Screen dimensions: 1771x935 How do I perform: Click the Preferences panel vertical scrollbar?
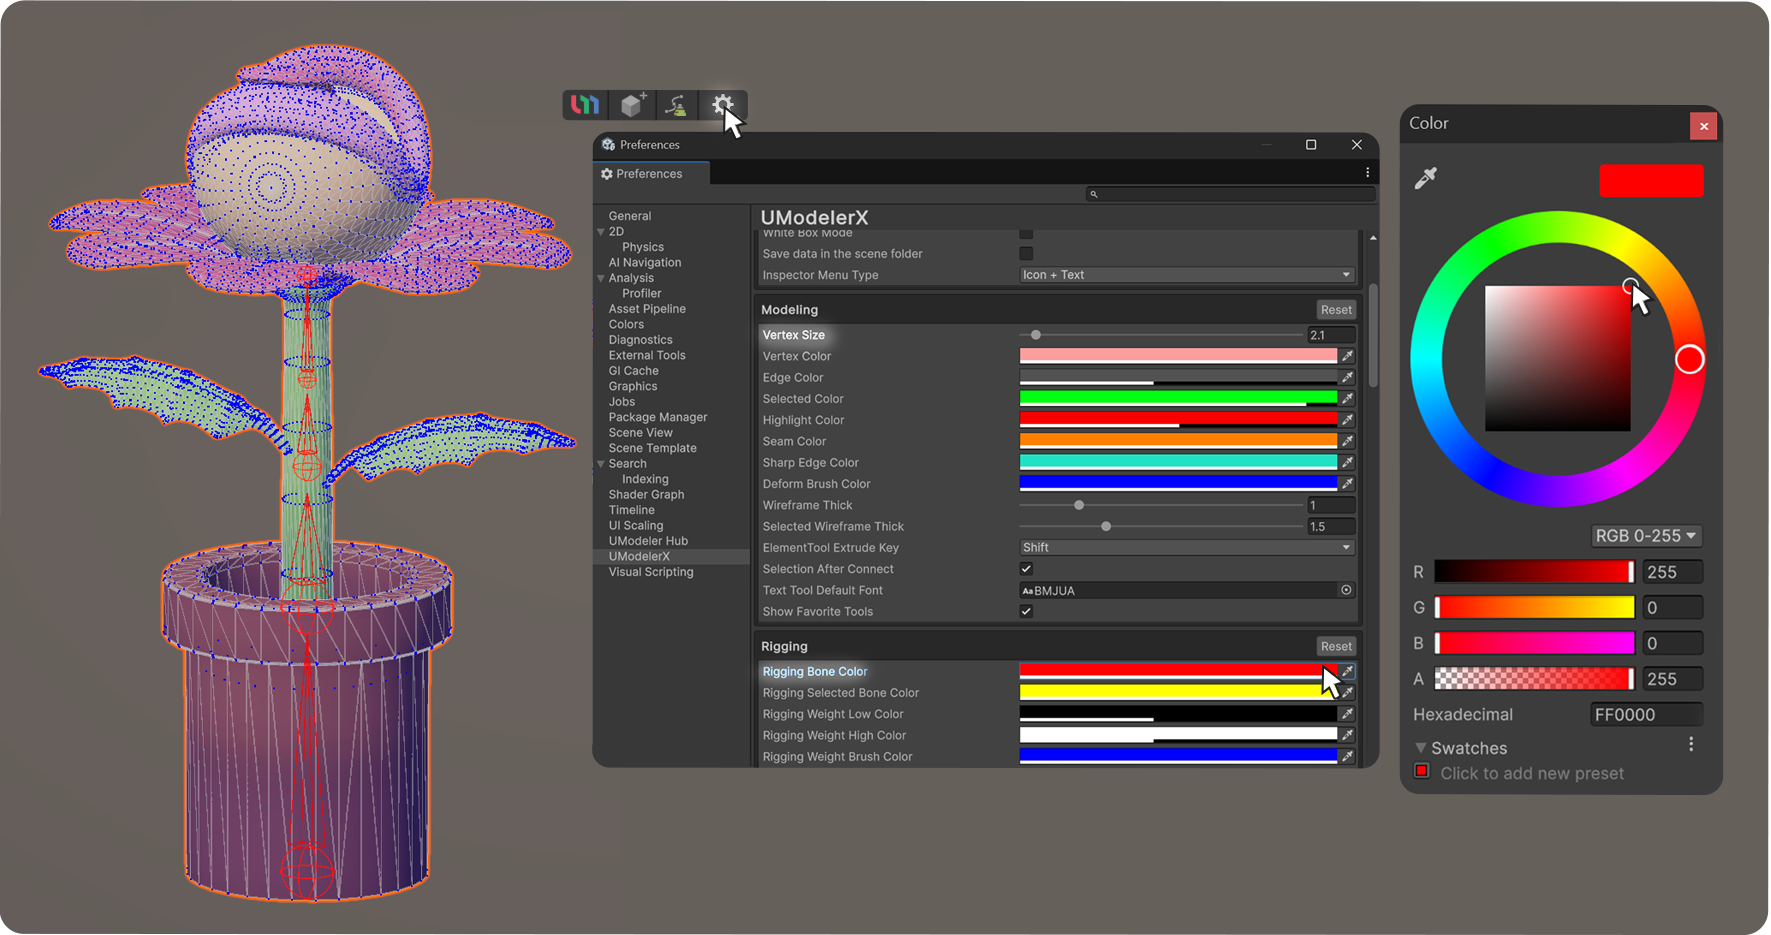tap(1373, 335)
